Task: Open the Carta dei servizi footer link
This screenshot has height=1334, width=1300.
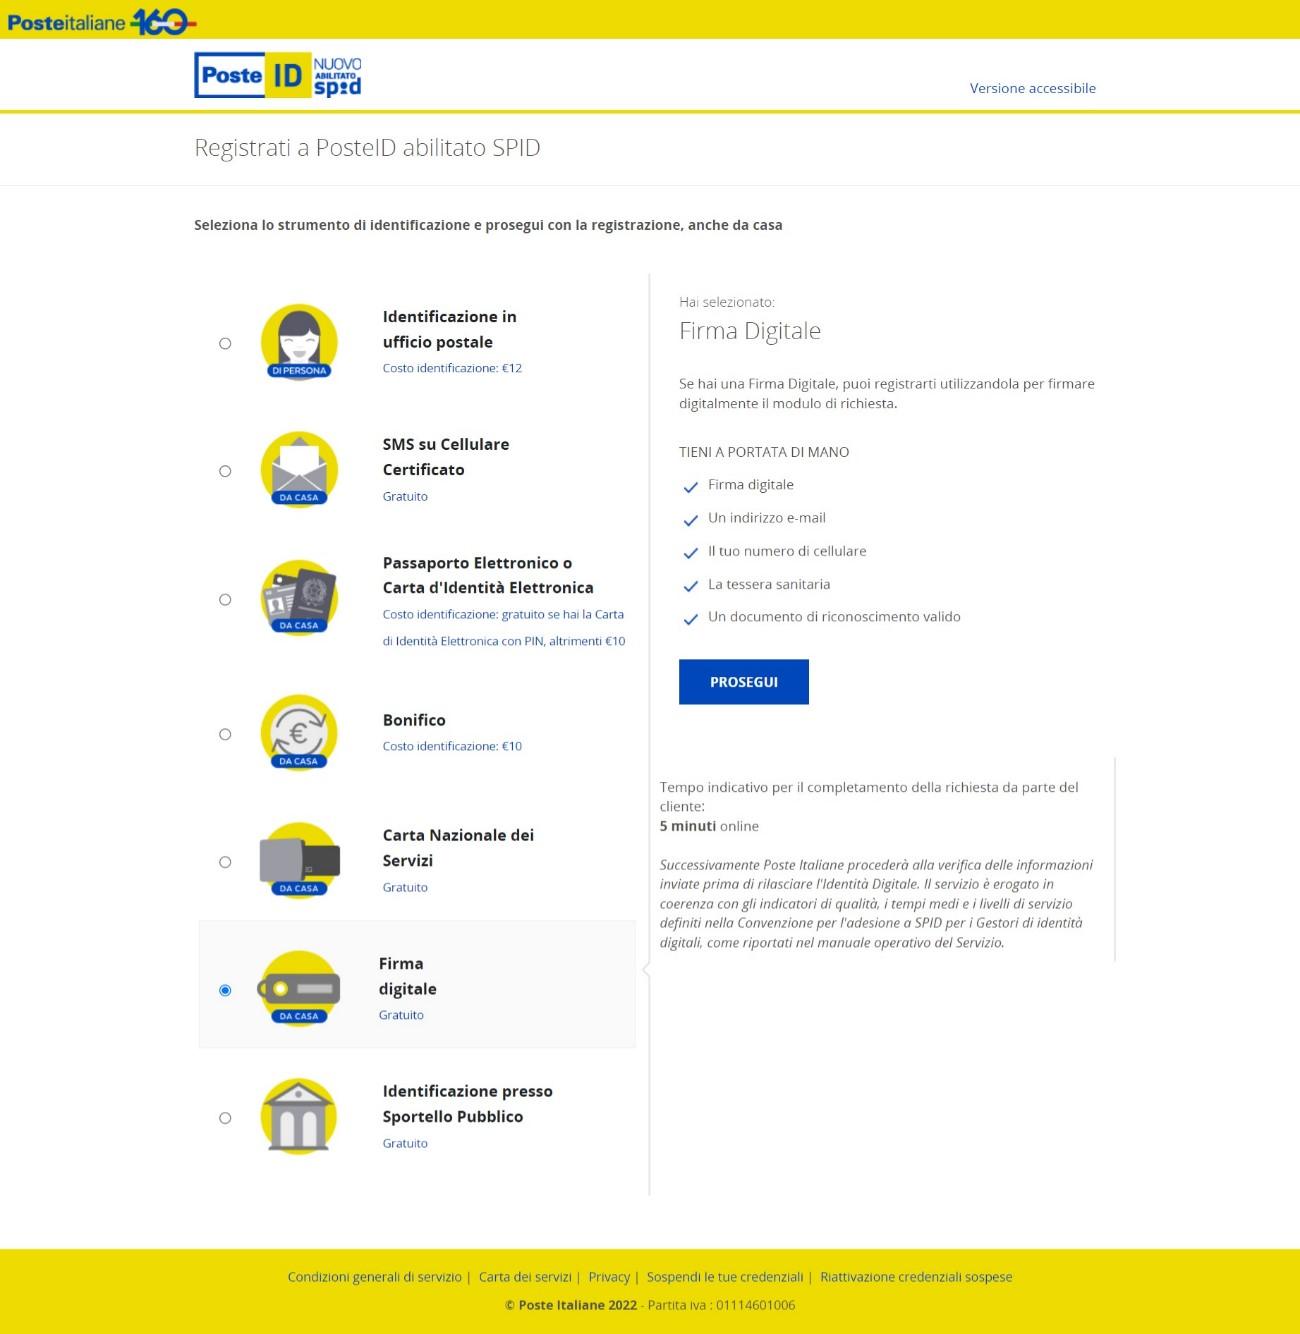Action: [525, 1277]
